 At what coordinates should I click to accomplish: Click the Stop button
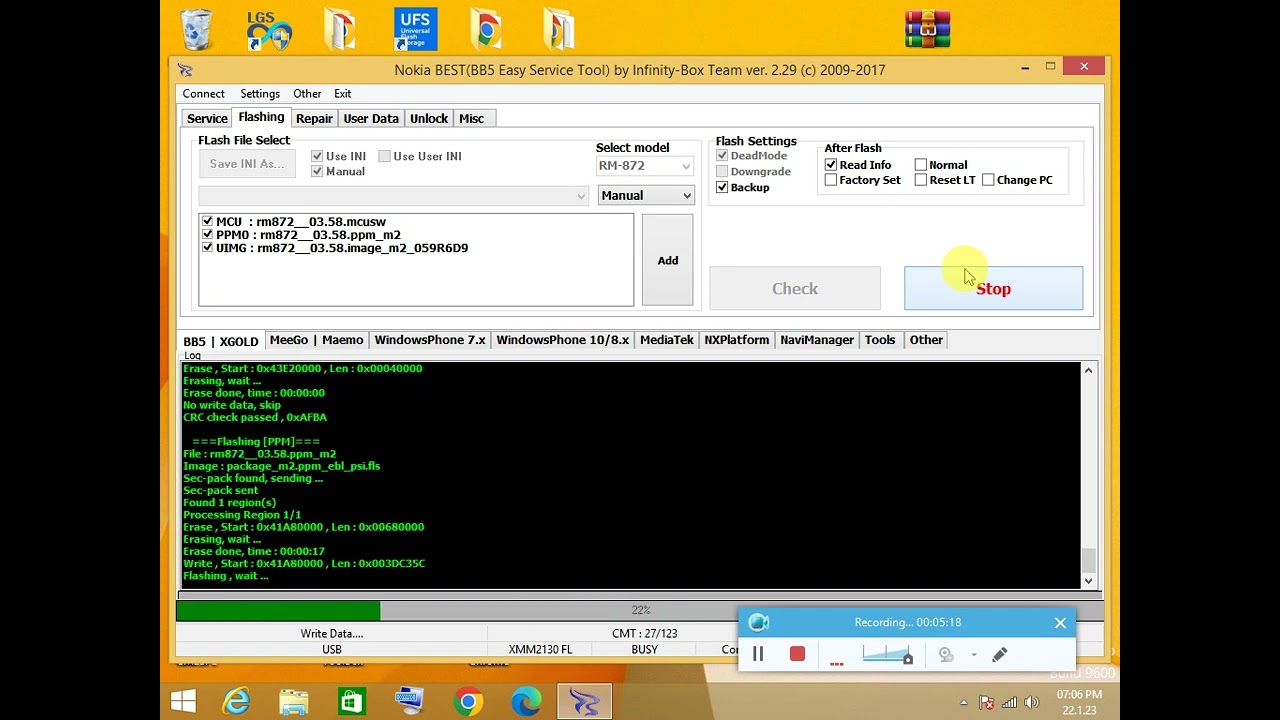[x=993, y=288]
